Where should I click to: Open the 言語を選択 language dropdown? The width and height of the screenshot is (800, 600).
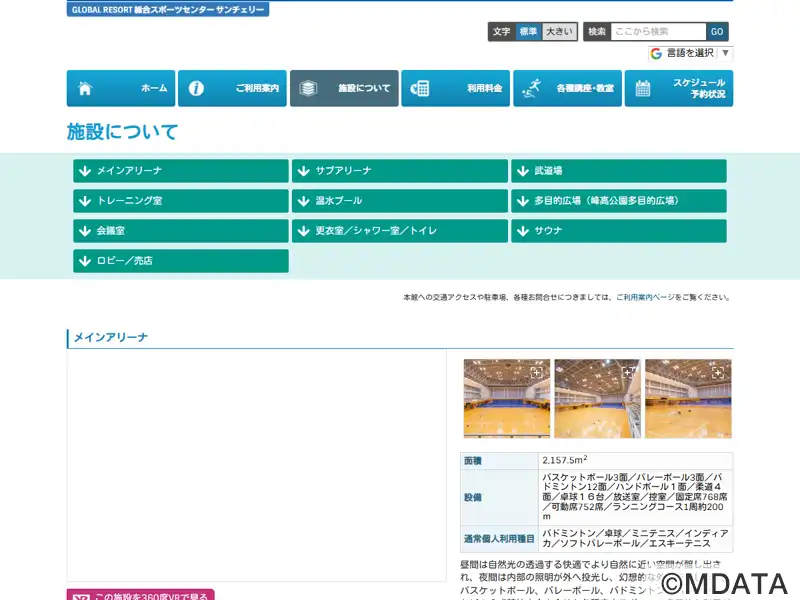point(690,53)
